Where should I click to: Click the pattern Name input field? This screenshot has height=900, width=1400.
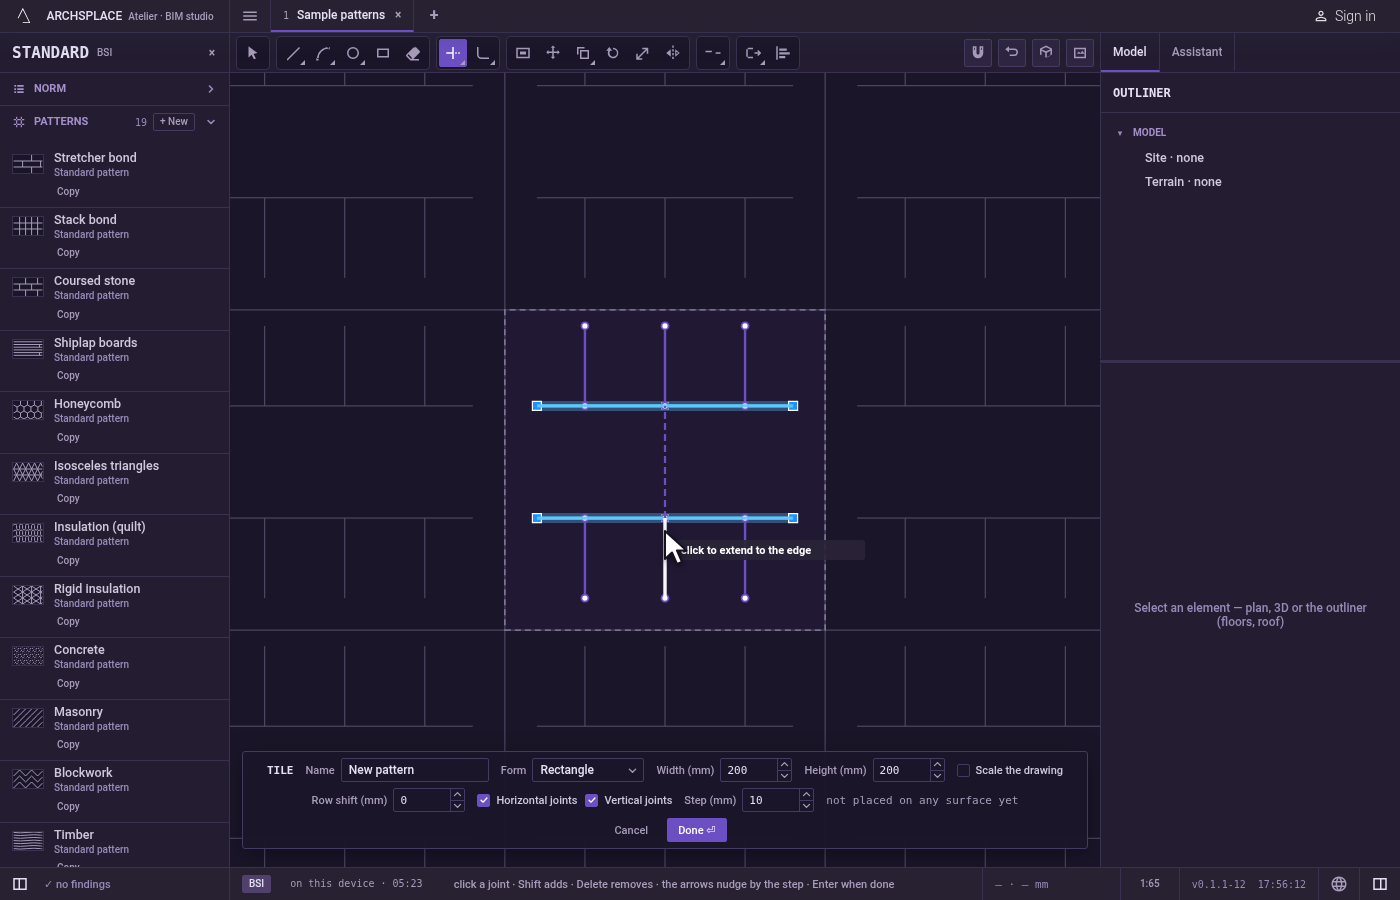tap(415, 770)
